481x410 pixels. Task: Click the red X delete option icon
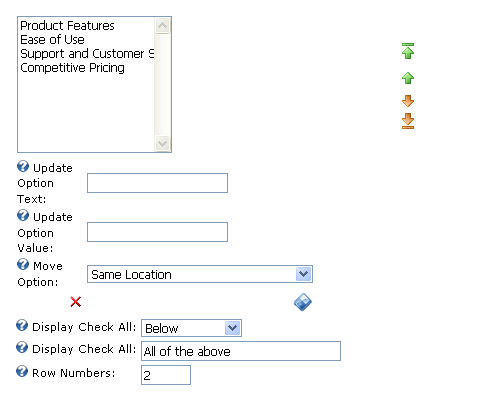(76, 302)
